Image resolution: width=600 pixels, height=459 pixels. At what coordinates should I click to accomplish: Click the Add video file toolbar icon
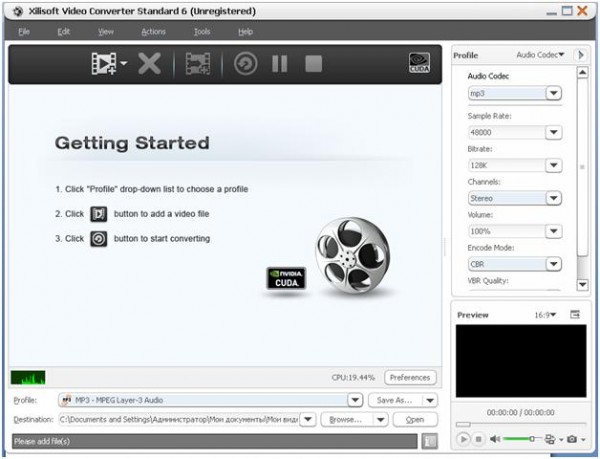tap(103, 63)
